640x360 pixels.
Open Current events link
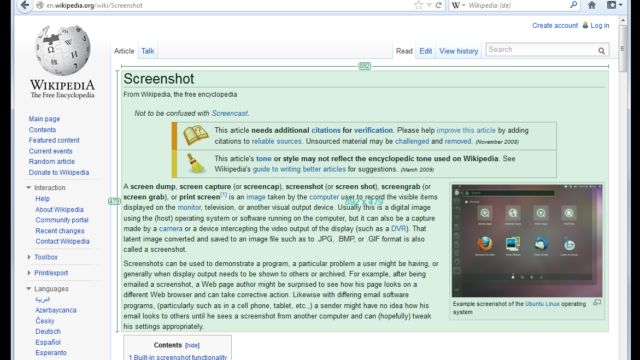point(50,151)
